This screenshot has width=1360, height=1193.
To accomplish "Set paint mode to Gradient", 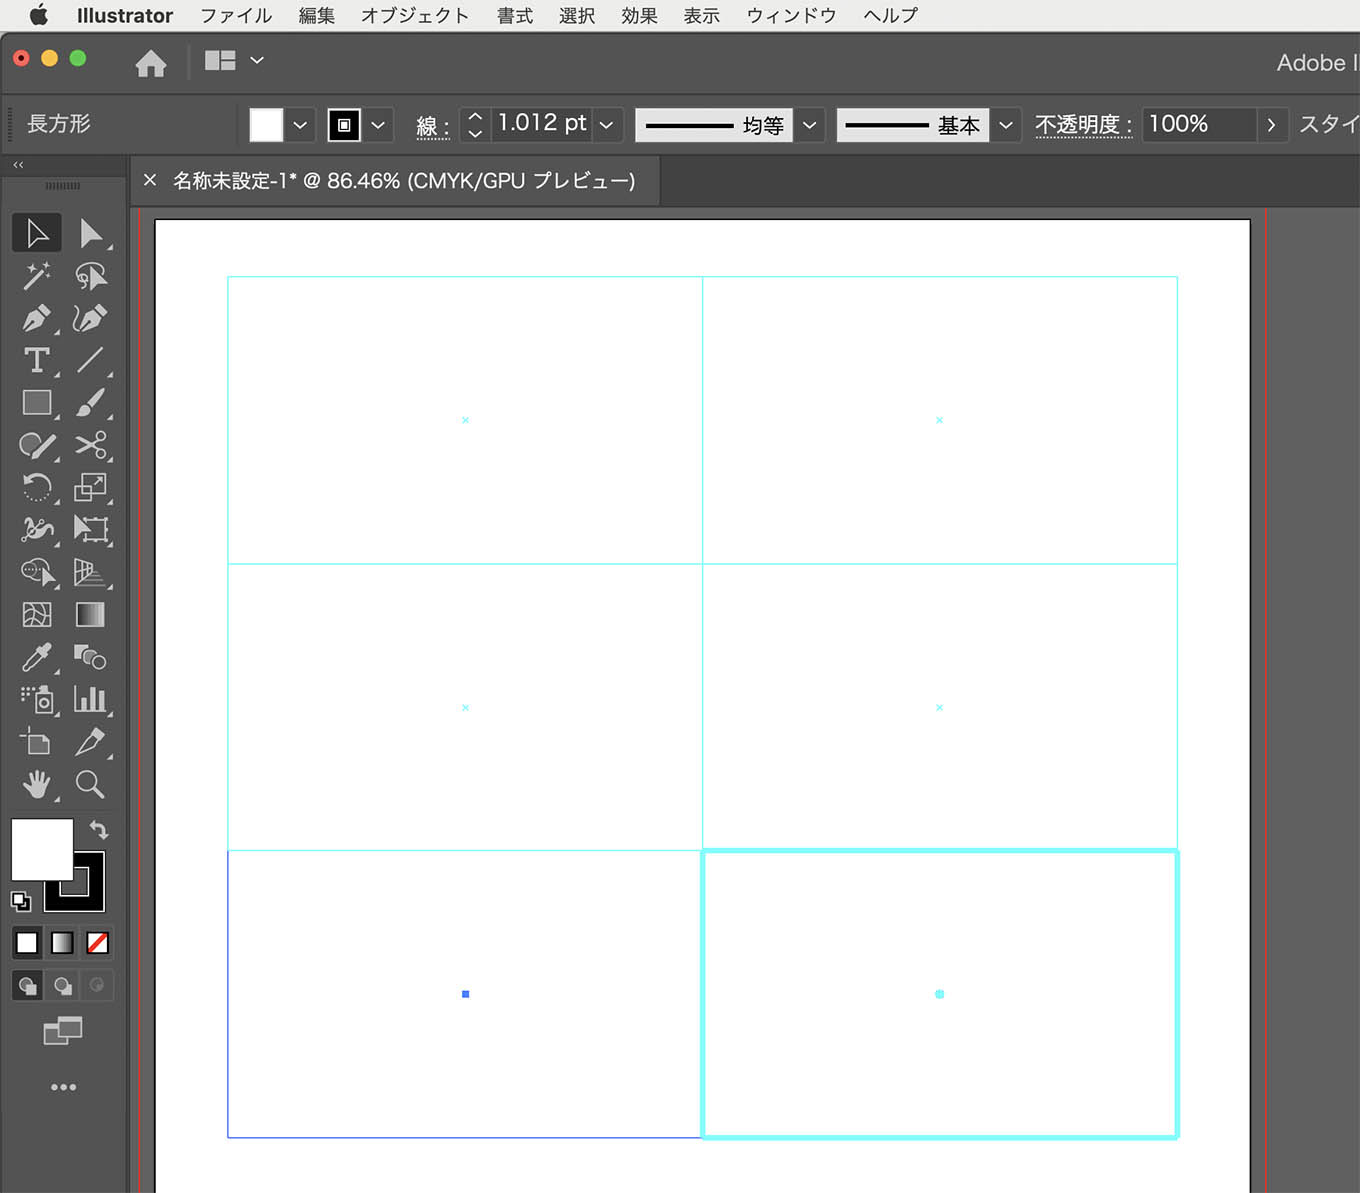I will click(62, 942).
